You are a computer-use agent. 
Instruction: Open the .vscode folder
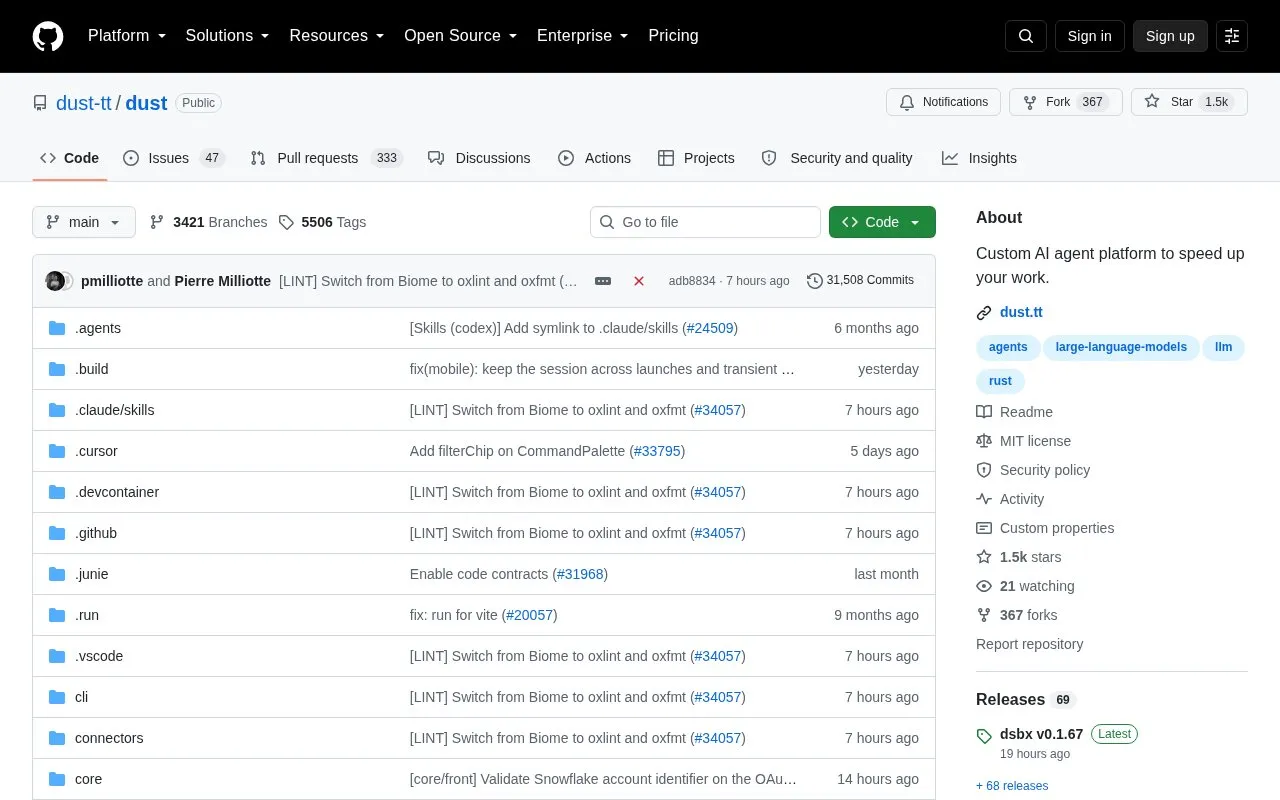(x=99, y=656)
